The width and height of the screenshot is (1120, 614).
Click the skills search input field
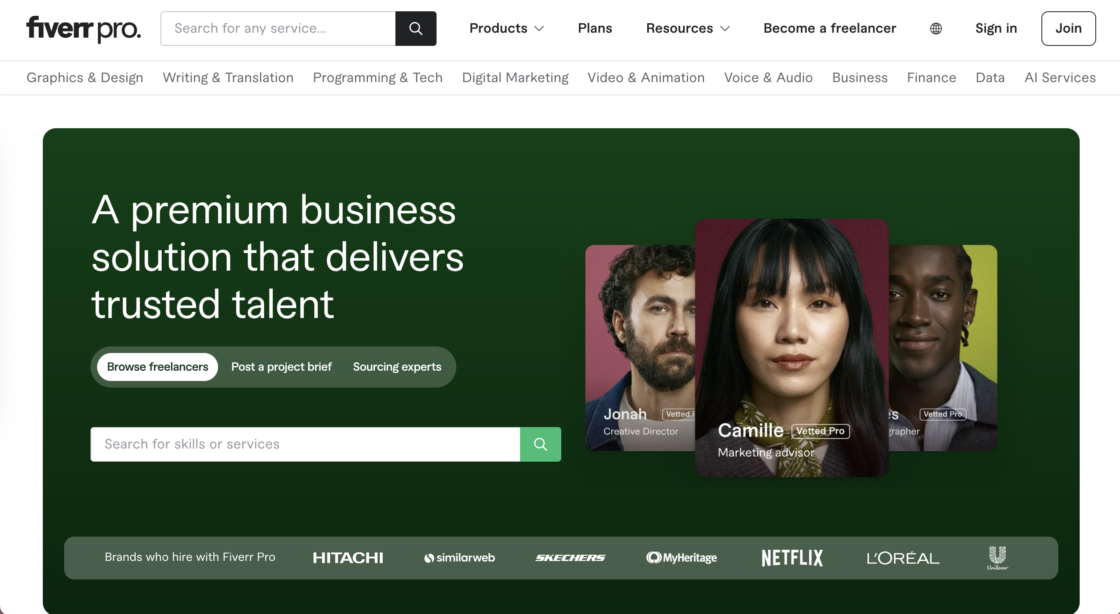click(300, 444)
